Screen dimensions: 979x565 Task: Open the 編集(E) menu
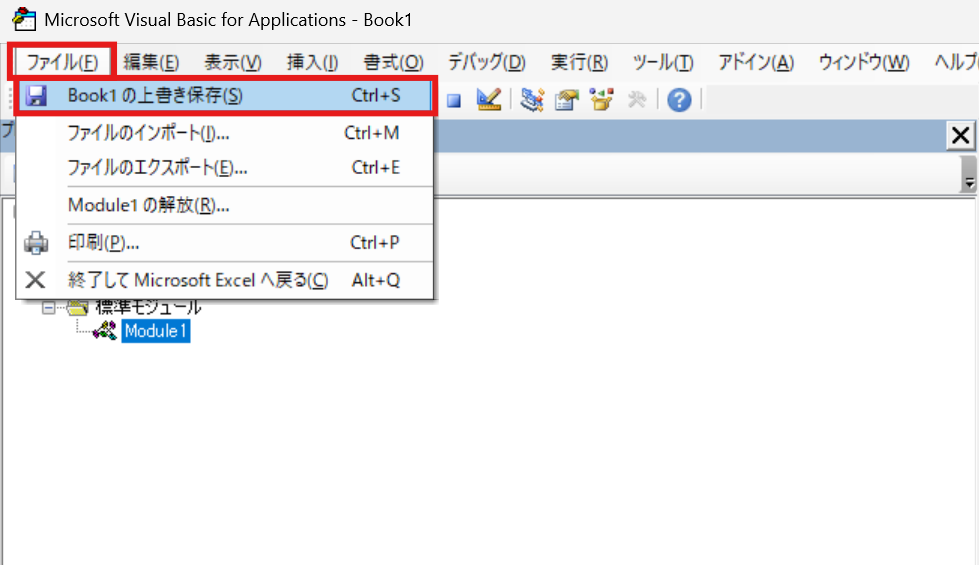click(151, 62)
